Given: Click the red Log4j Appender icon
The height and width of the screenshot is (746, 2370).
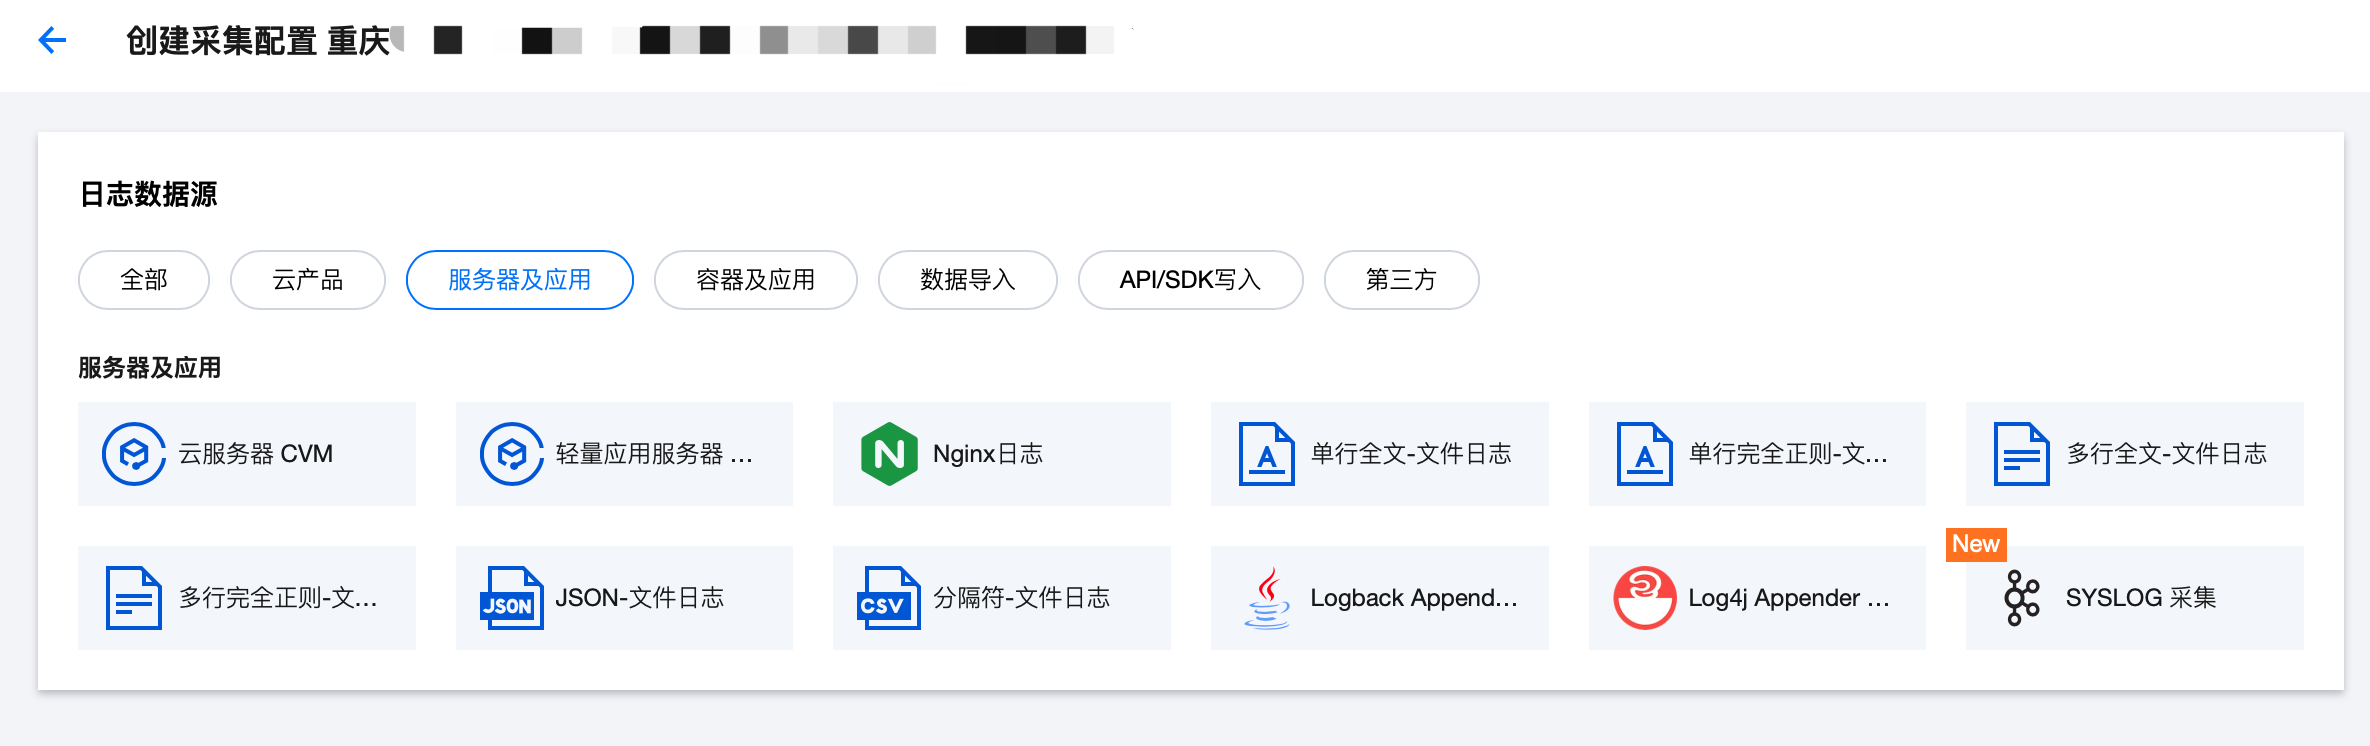Looking at the screenshot, I should coord(1644,598).
